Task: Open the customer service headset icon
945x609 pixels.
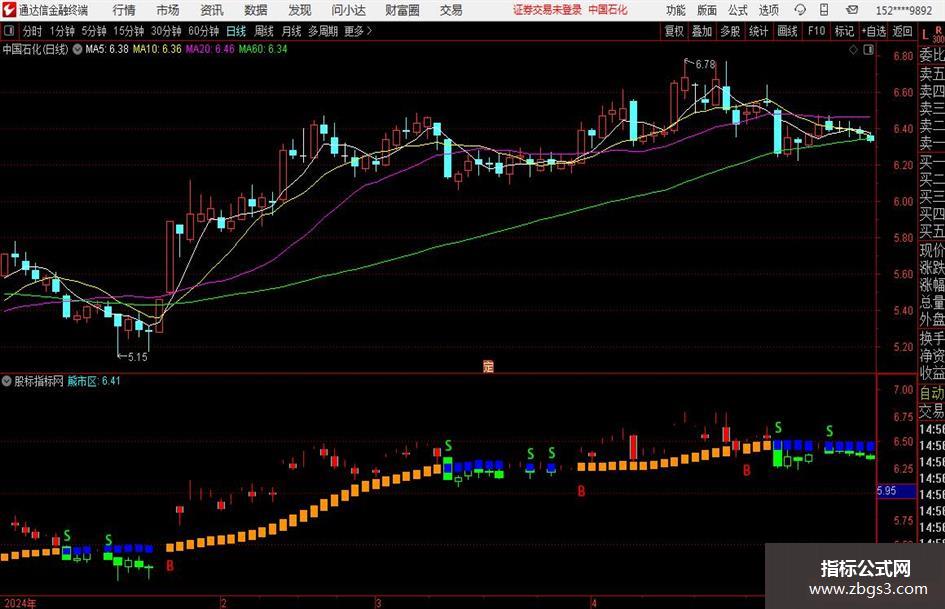Action: pyautogui.click(x=800, y=10)
